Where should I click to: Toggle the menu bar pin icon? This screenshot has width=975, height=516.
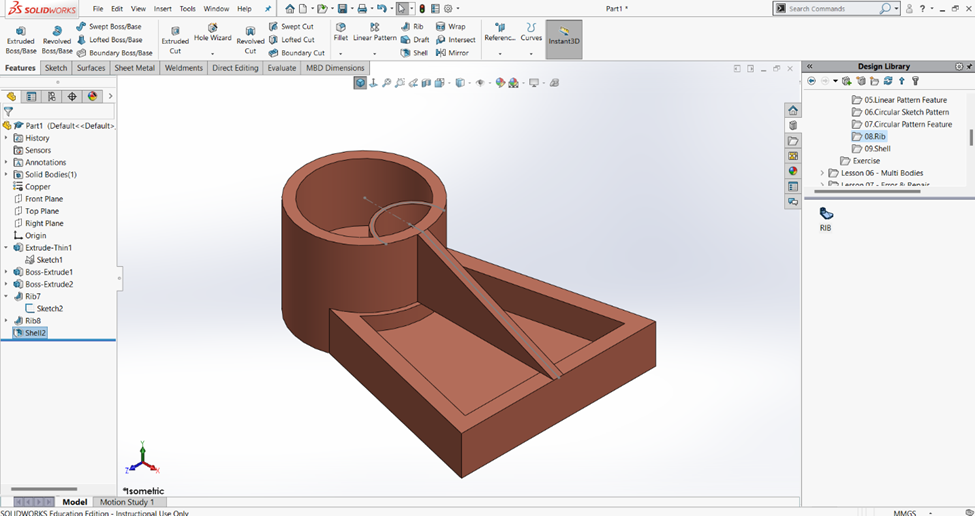click(x=268, y=9)
